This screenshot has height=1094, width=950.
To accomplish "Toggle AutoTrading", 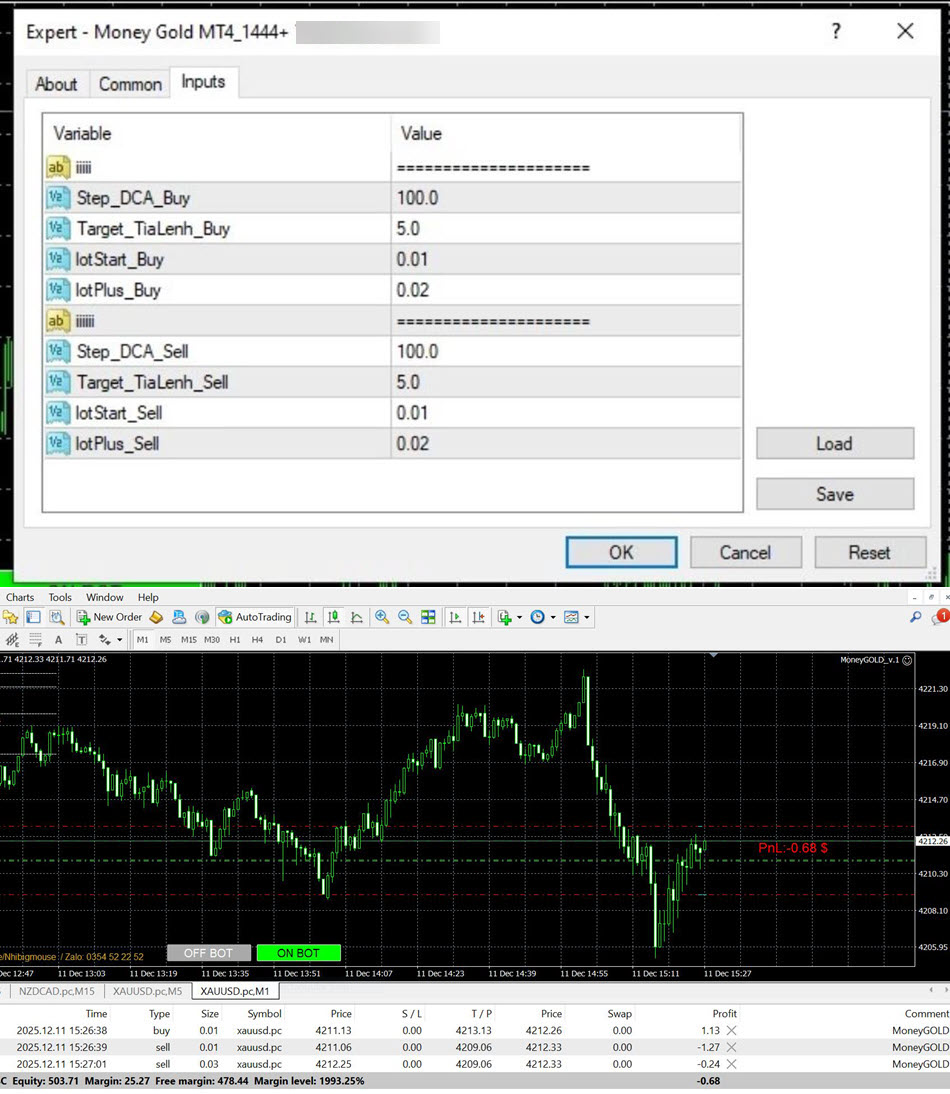I will (x=255, y=617).
